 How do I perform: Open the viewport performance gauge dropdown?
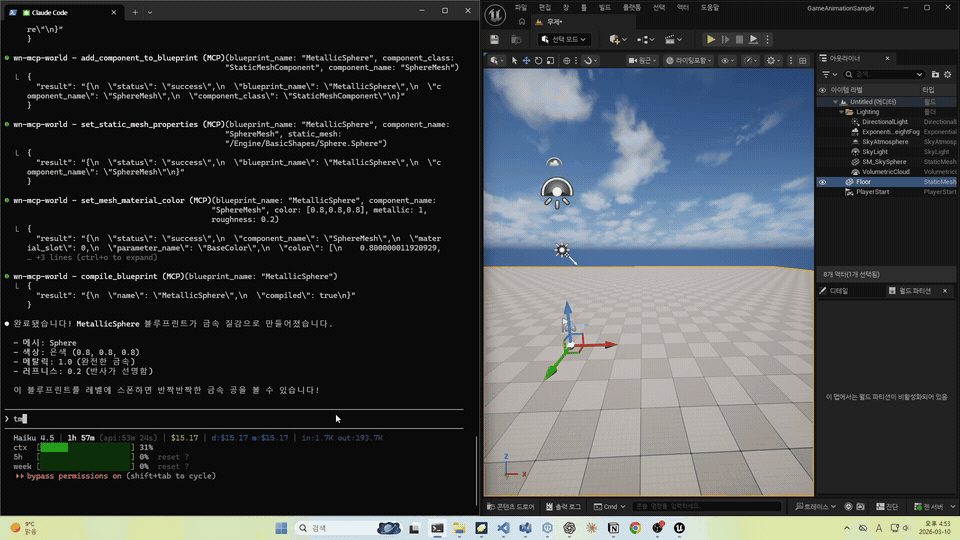[x=750, y=61]
